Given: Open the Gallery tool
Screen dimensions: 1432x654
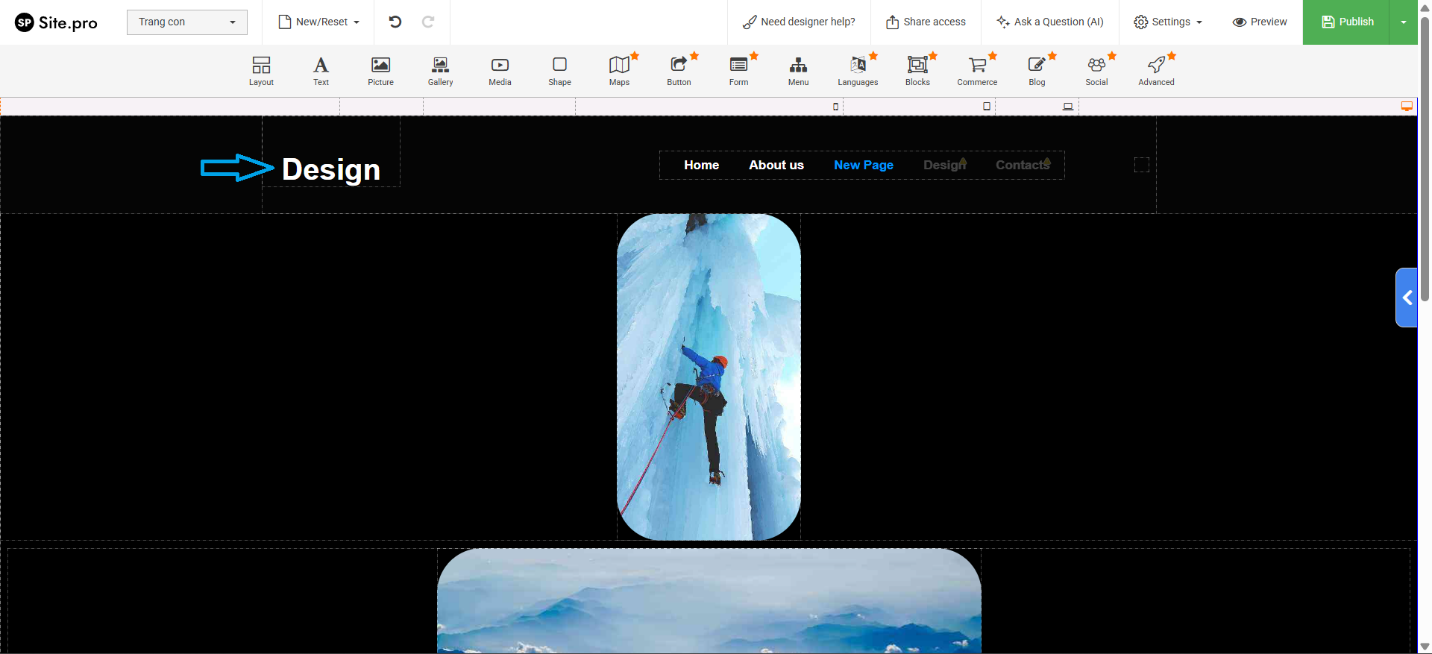Looking at the screenshot, I should click(x=440, y=66).
